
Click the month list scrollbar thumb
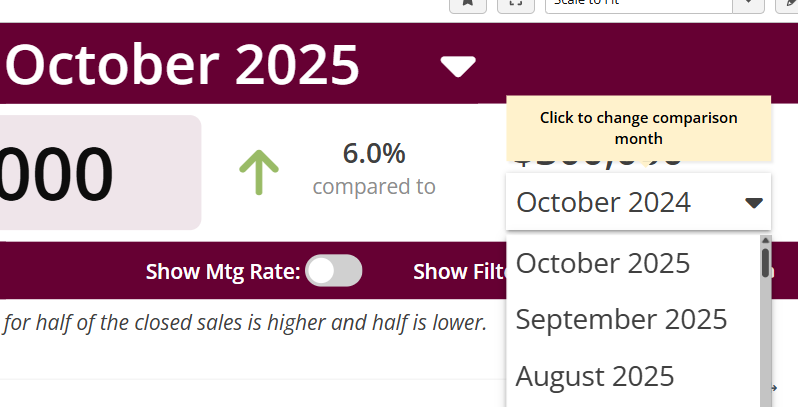tap(765, 262)
